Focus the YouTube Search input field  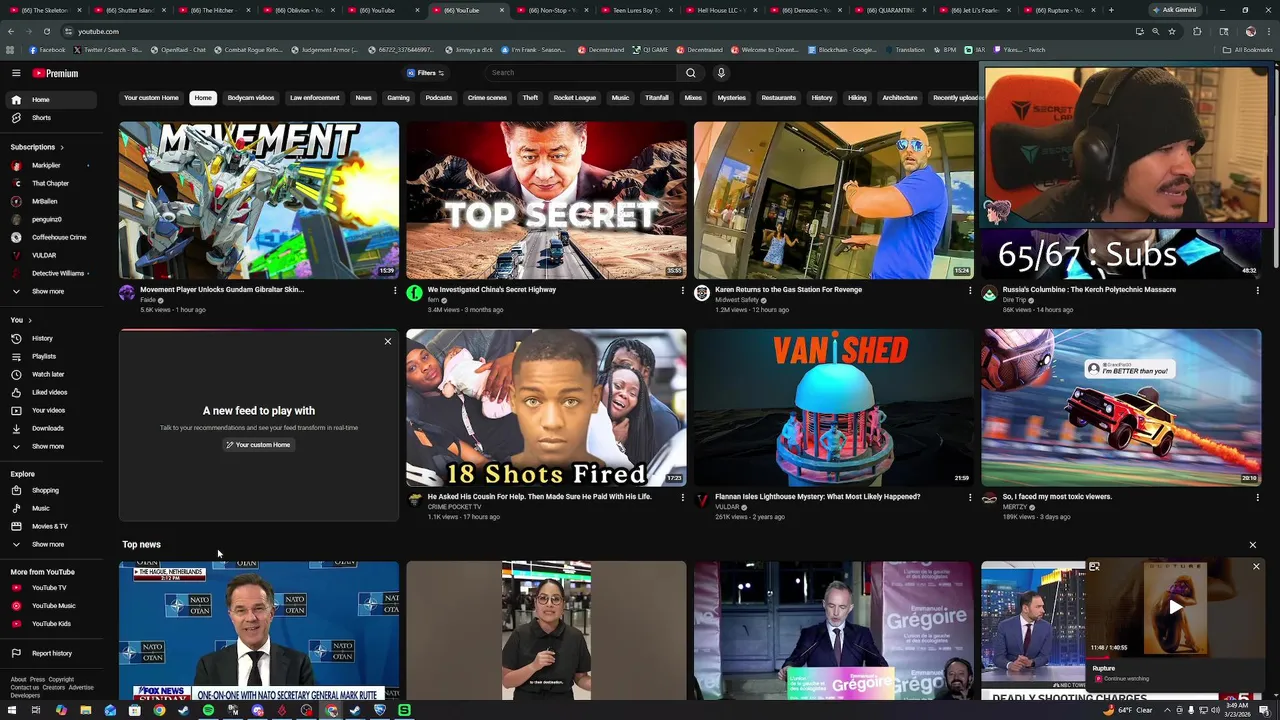pyautogui.click(x=583, y=73)
